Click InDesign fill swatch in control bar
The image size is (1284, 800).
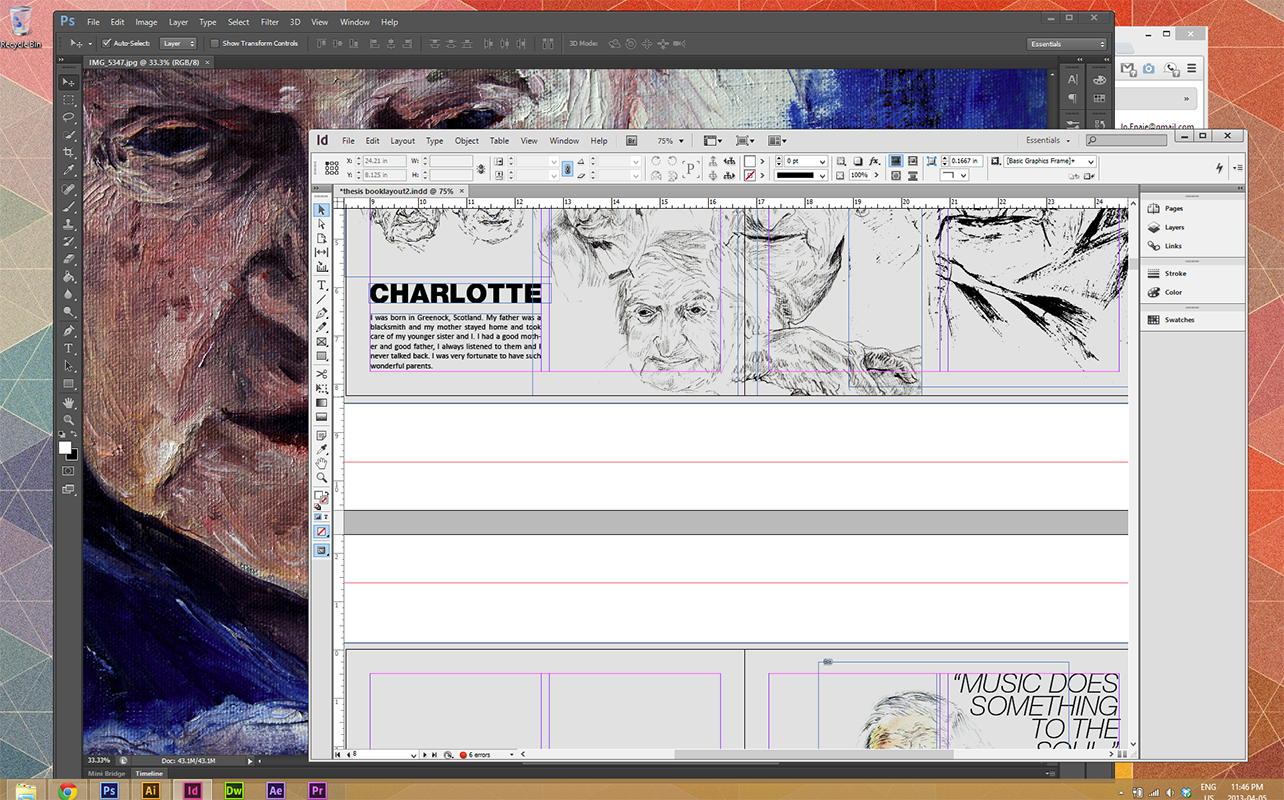point(750,161)
